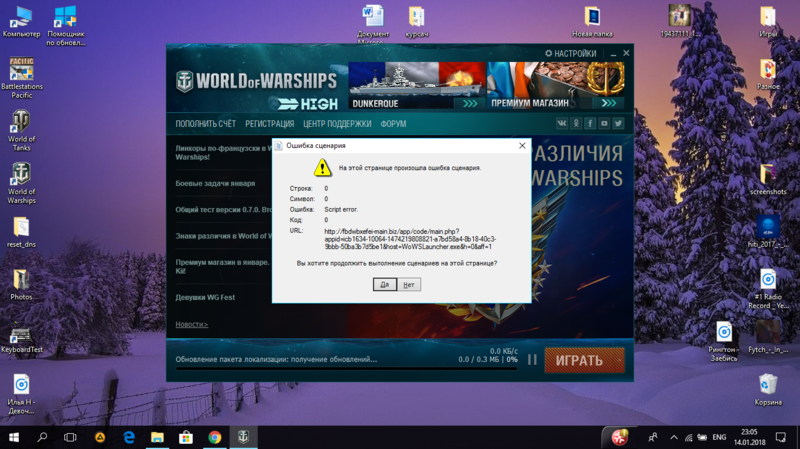Screen dimensions: 800x449
Task: Open the DUNKERQUE banner
Action: coord(417,86)
